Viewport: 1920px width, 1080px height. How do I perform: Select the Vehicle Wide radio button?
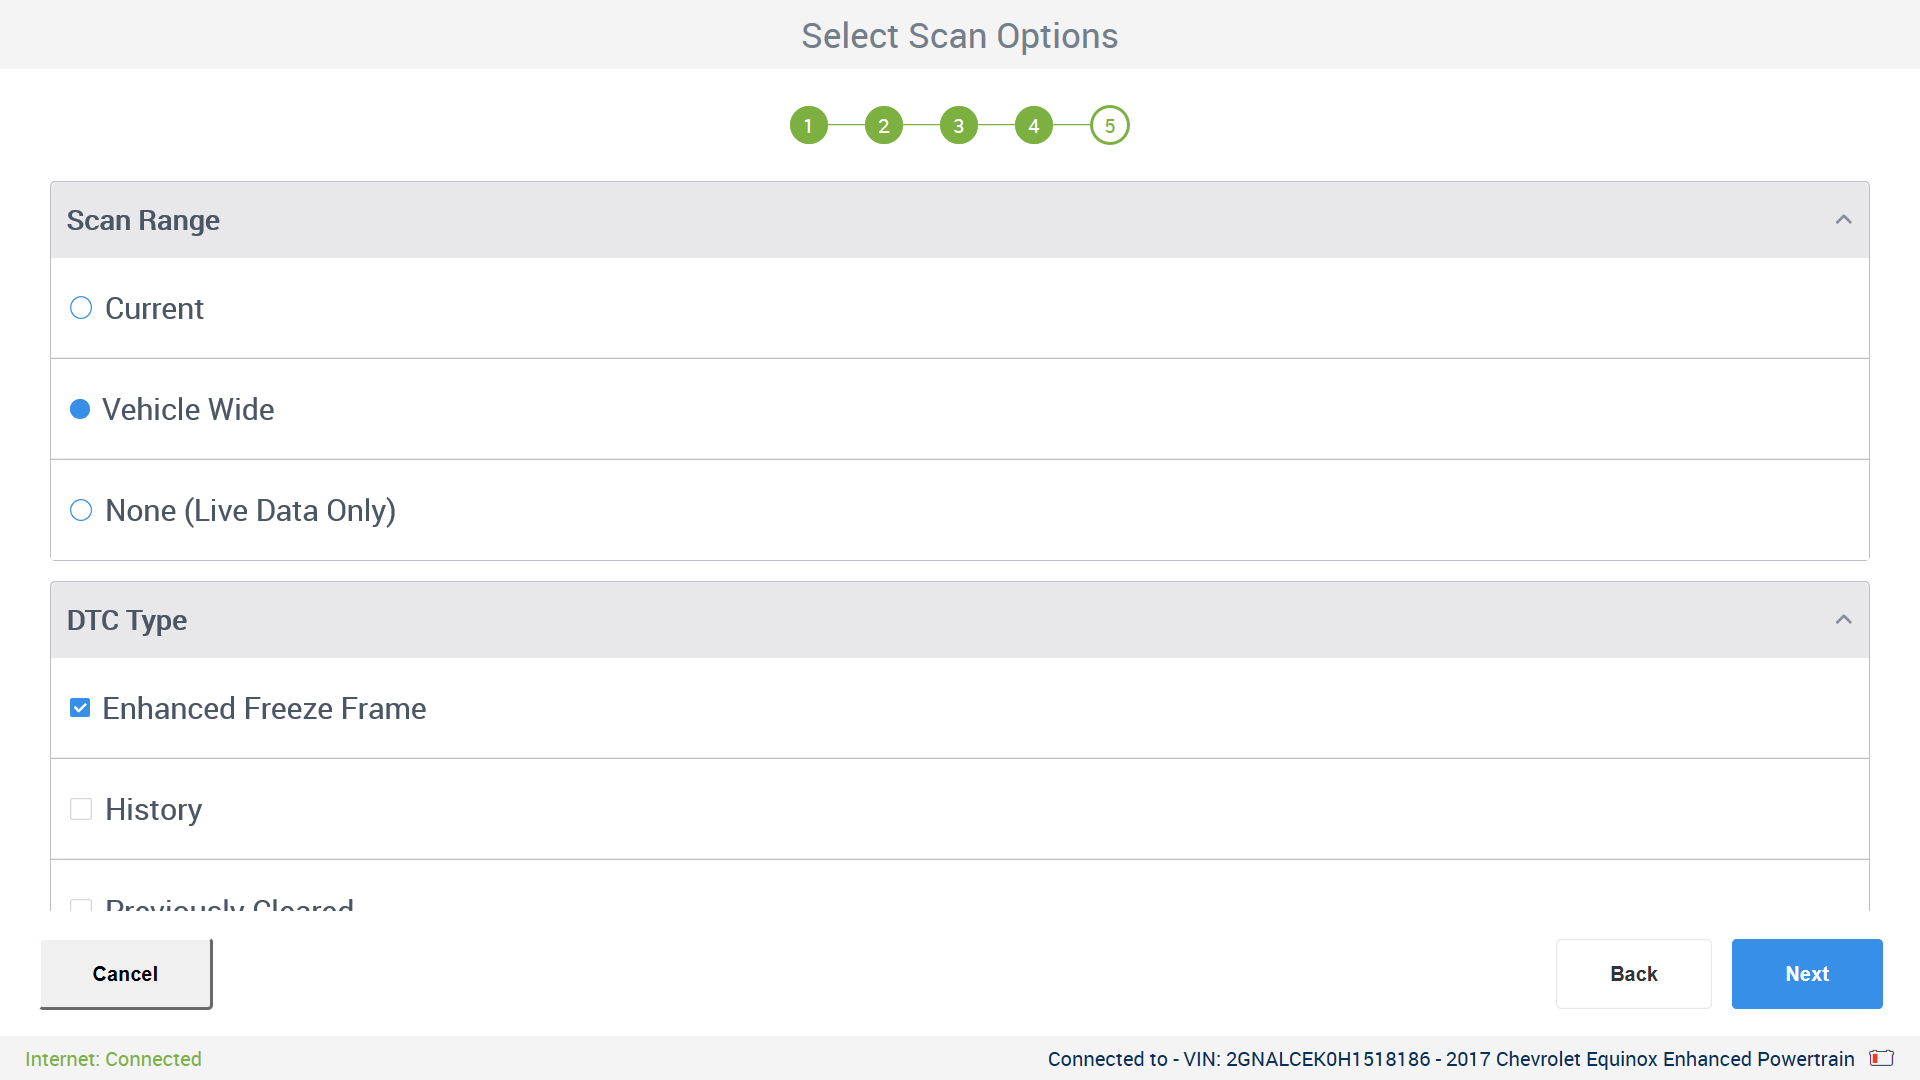tap(80, 409)
